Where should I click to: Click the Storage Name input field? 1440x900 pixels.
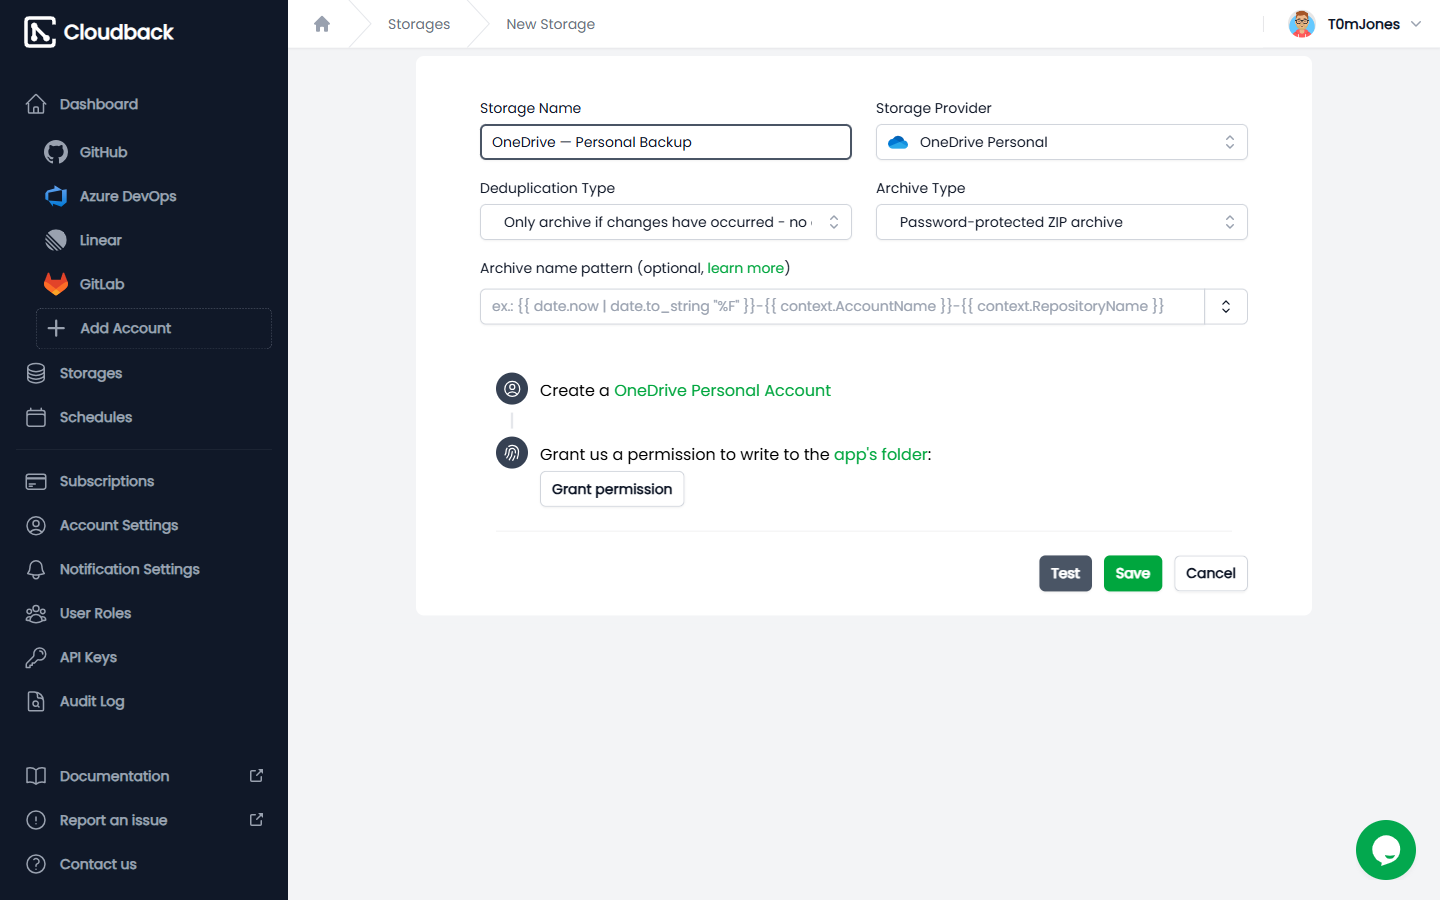pos(666,142)
